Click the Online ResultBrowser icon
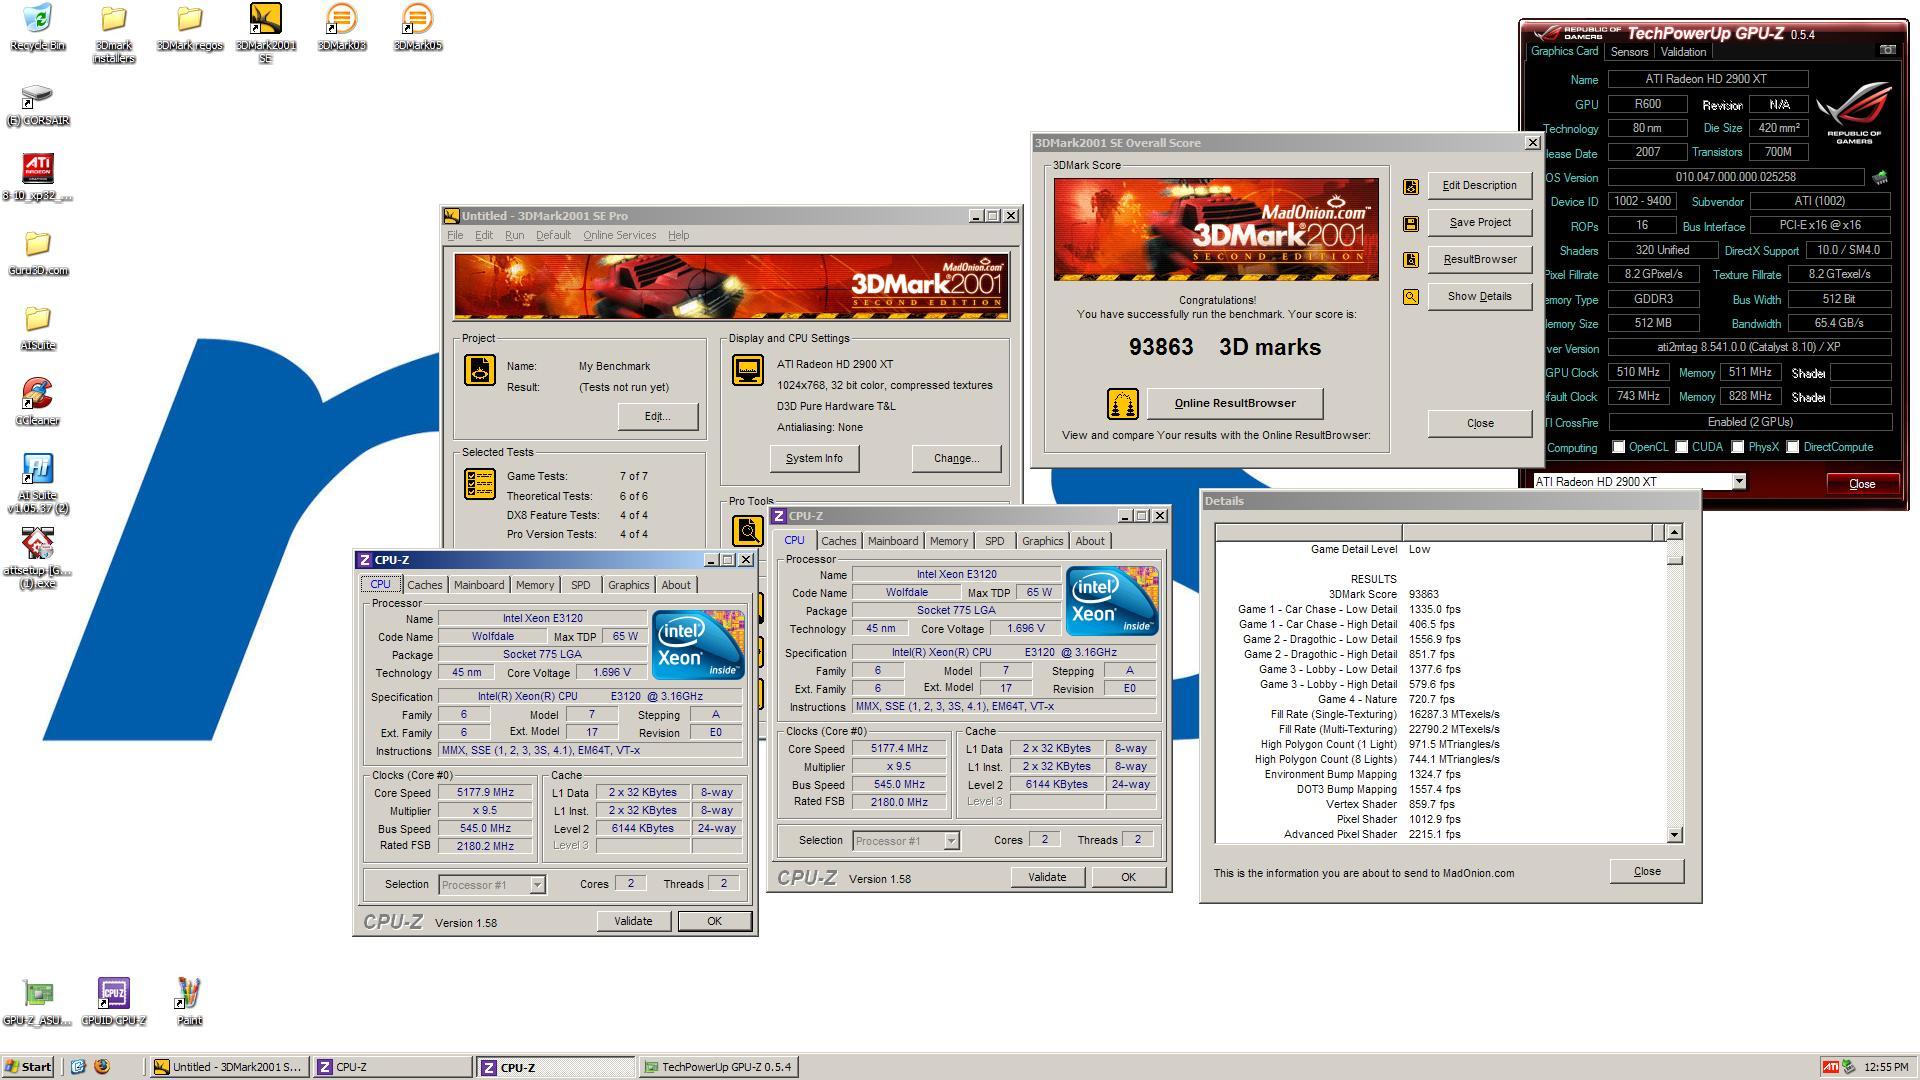Viewport: 1920px width, 1080px height. [1122, 404]
